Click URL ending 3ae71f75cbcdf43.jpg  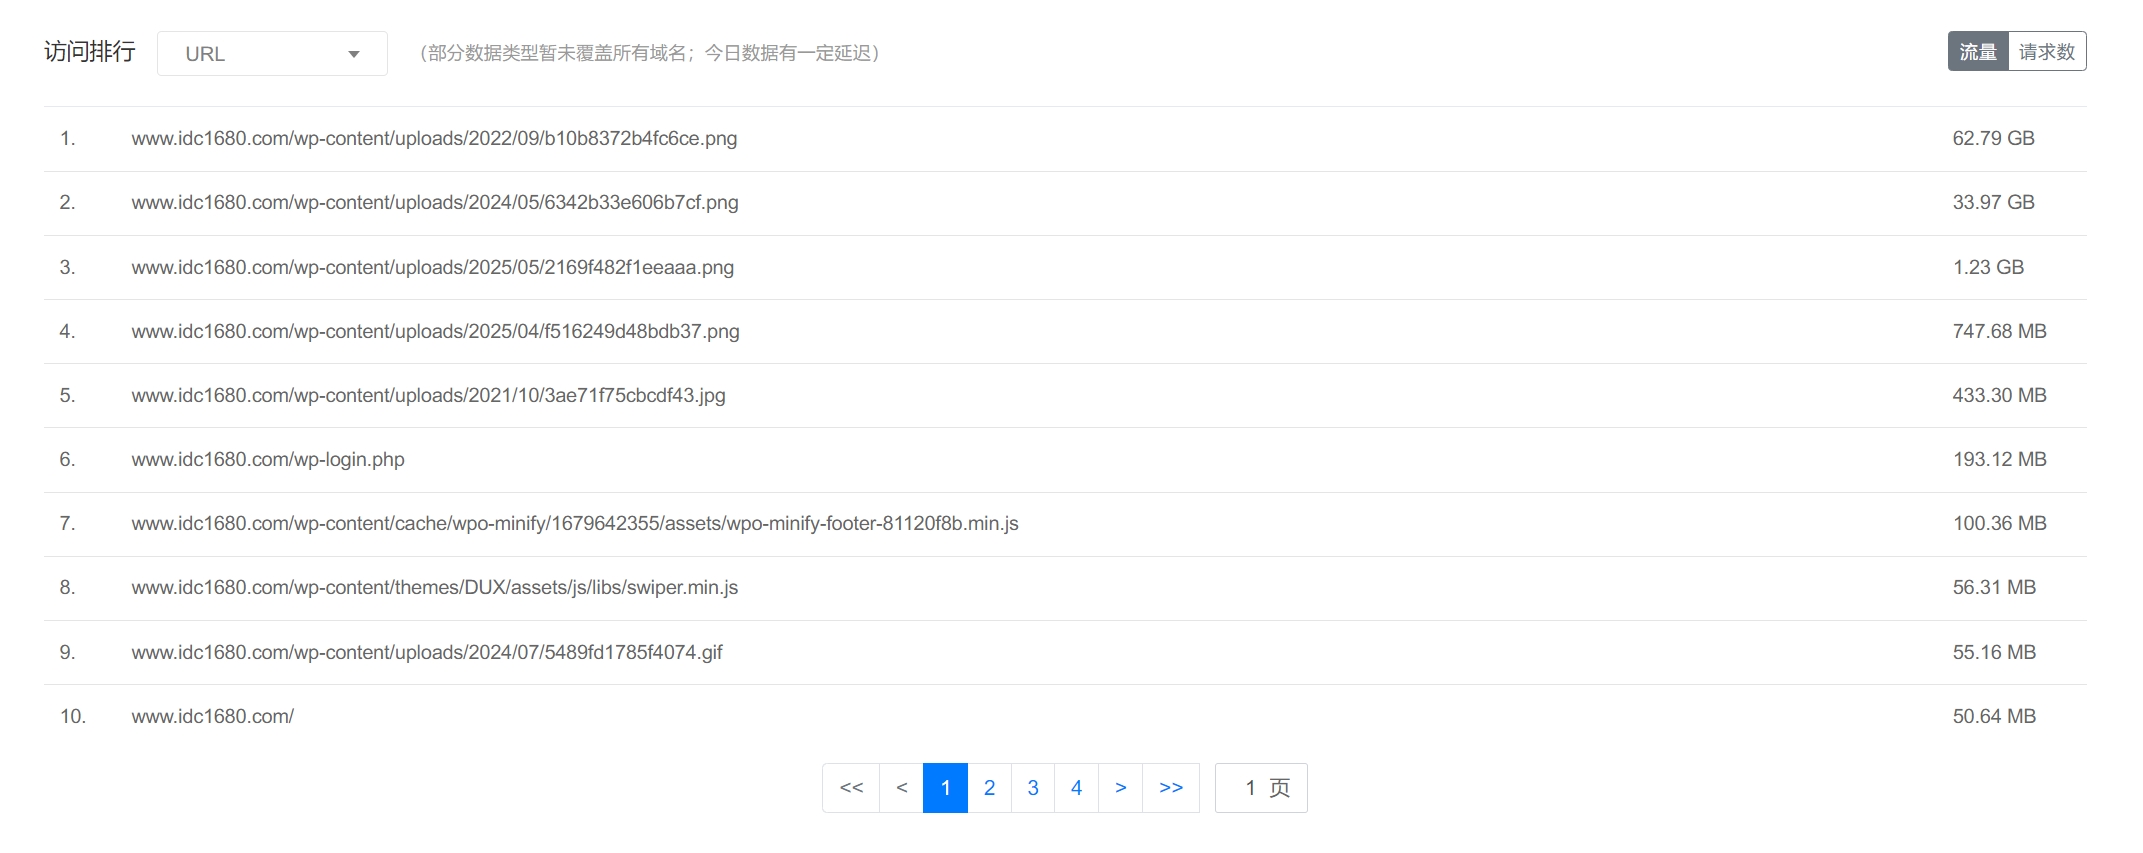(428, 396)
